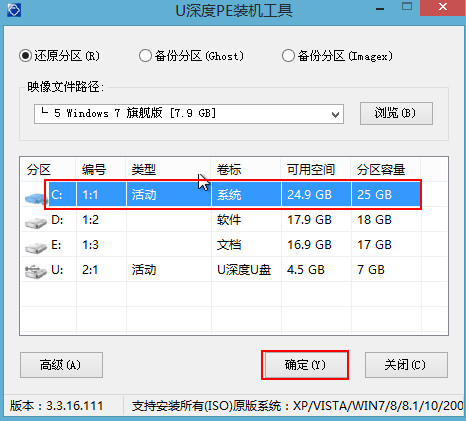Image resolution: width=466 pixels, height=421 pixels.
Task: Open 高级 (A) advanced options
Action: [x=61, y=365]
